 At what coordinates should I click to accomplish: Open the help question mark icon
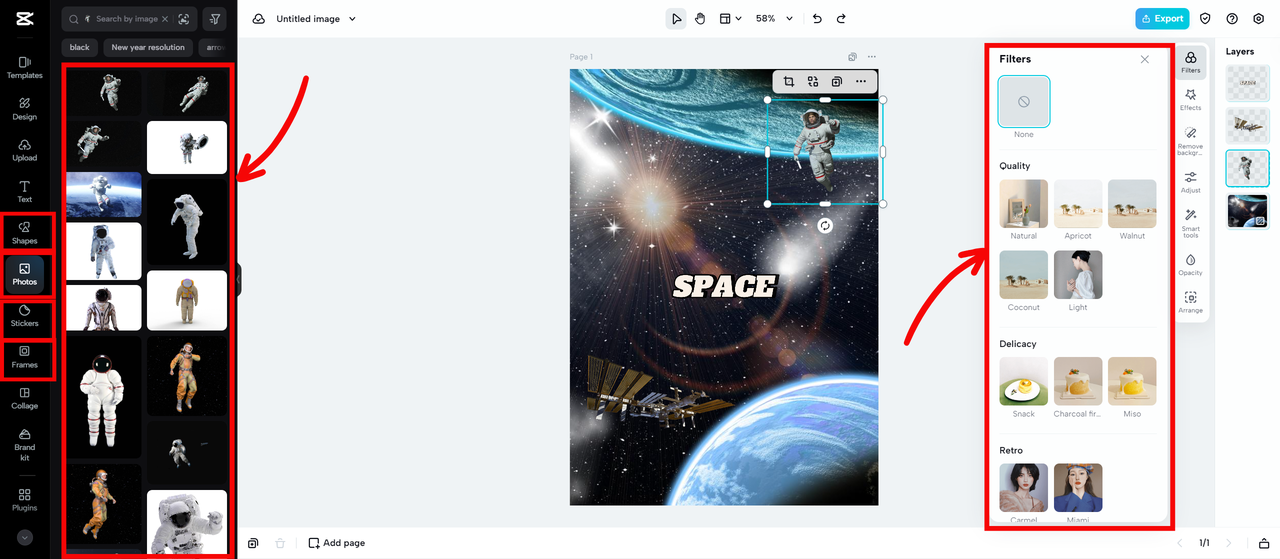[x=1232, y=18]
